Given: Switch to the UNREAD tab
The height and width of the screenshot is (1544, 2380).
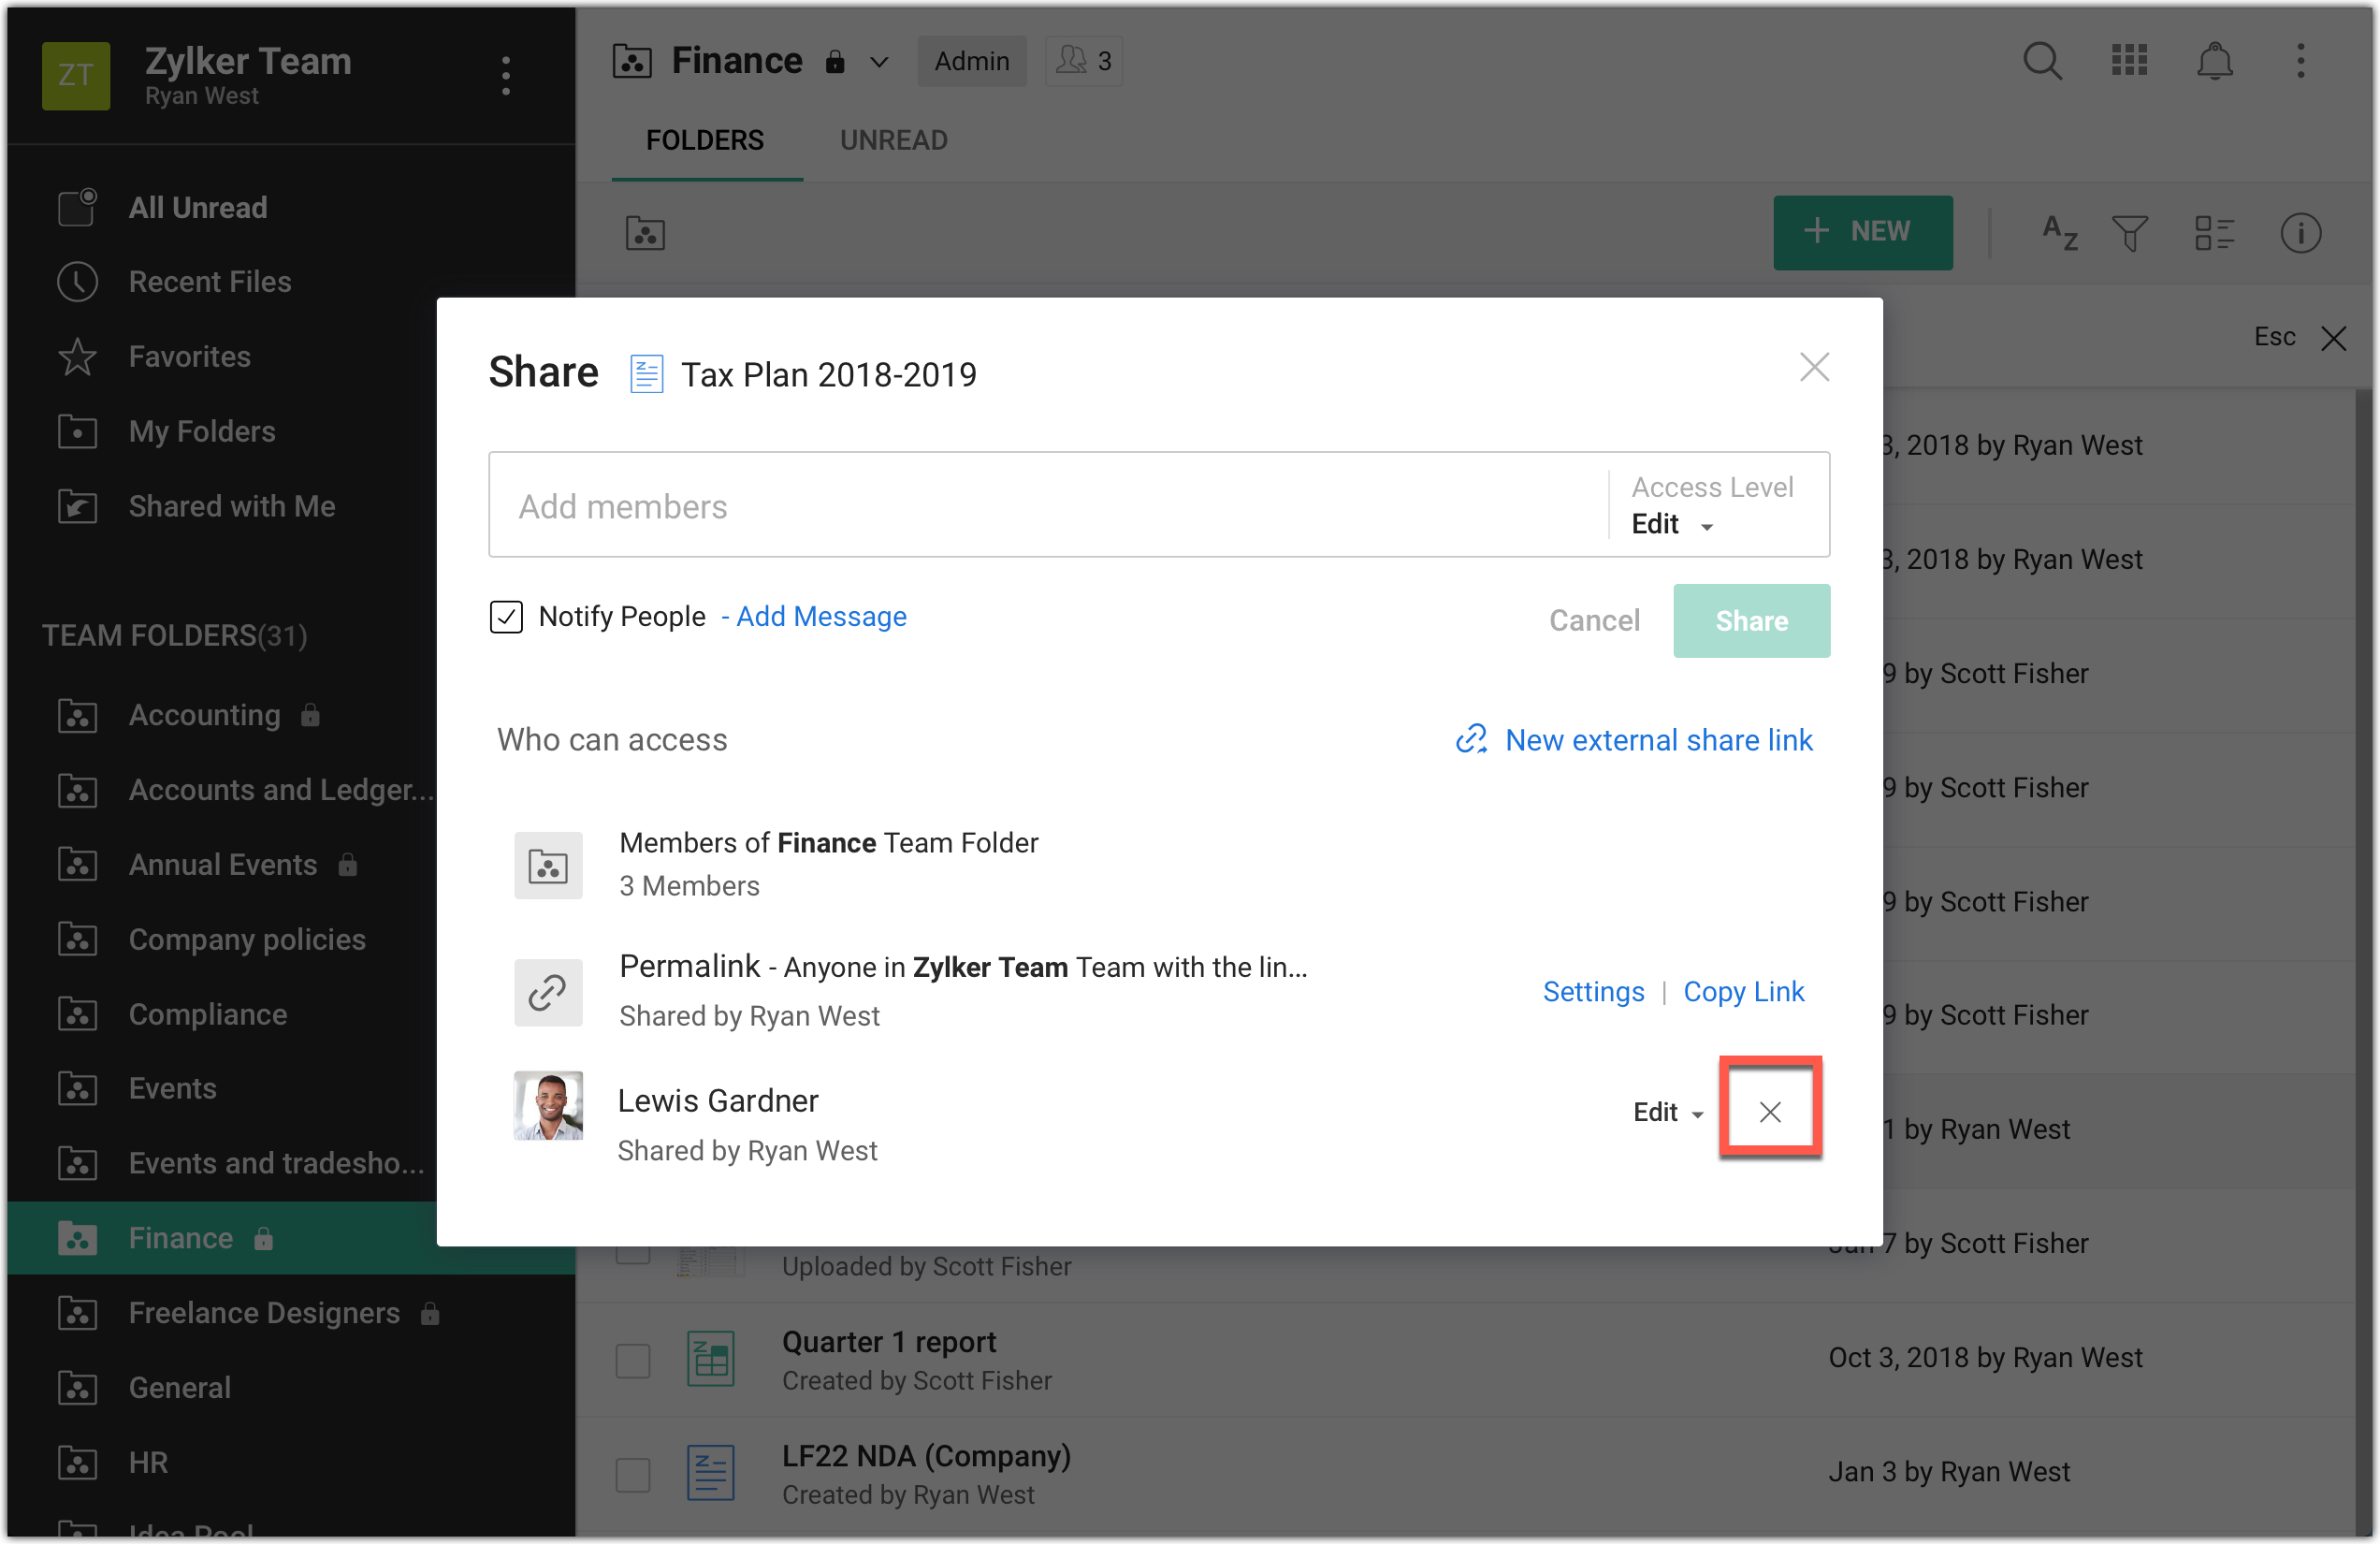Looking at the screenshot, I should (x=893, y=140).
